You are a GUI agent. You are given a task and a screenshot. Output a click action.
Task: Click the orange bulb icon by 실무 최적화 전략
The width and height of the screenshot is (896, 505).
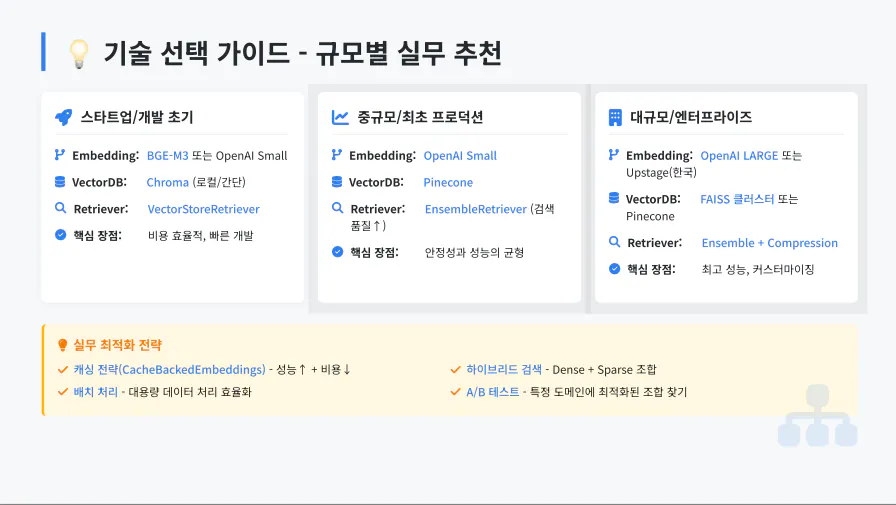[x=63, y=345]
